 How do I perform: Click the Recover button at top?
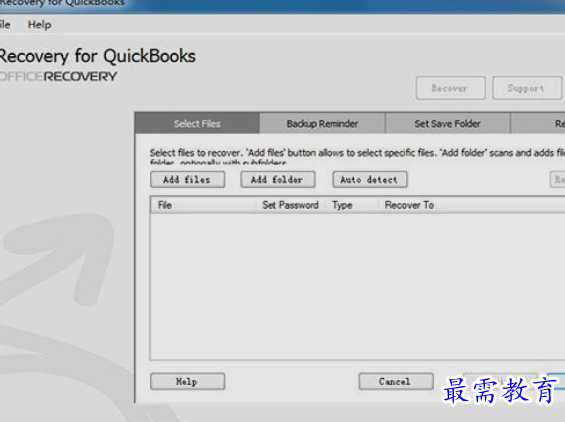[450, 88]
